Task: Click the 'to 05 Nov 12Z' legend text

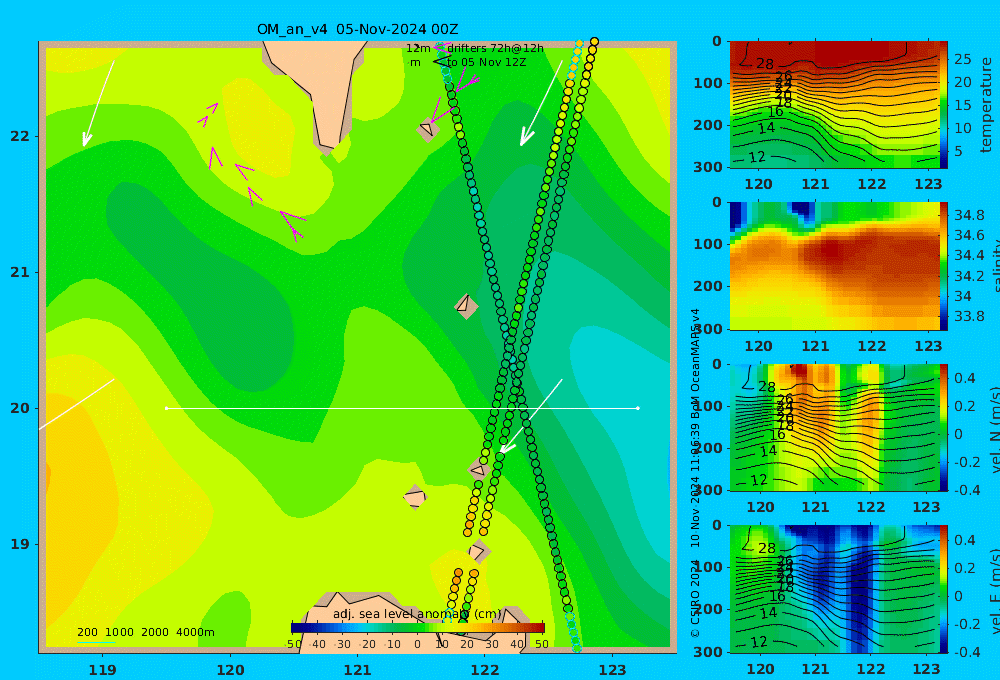Action: tap(487, 63)
